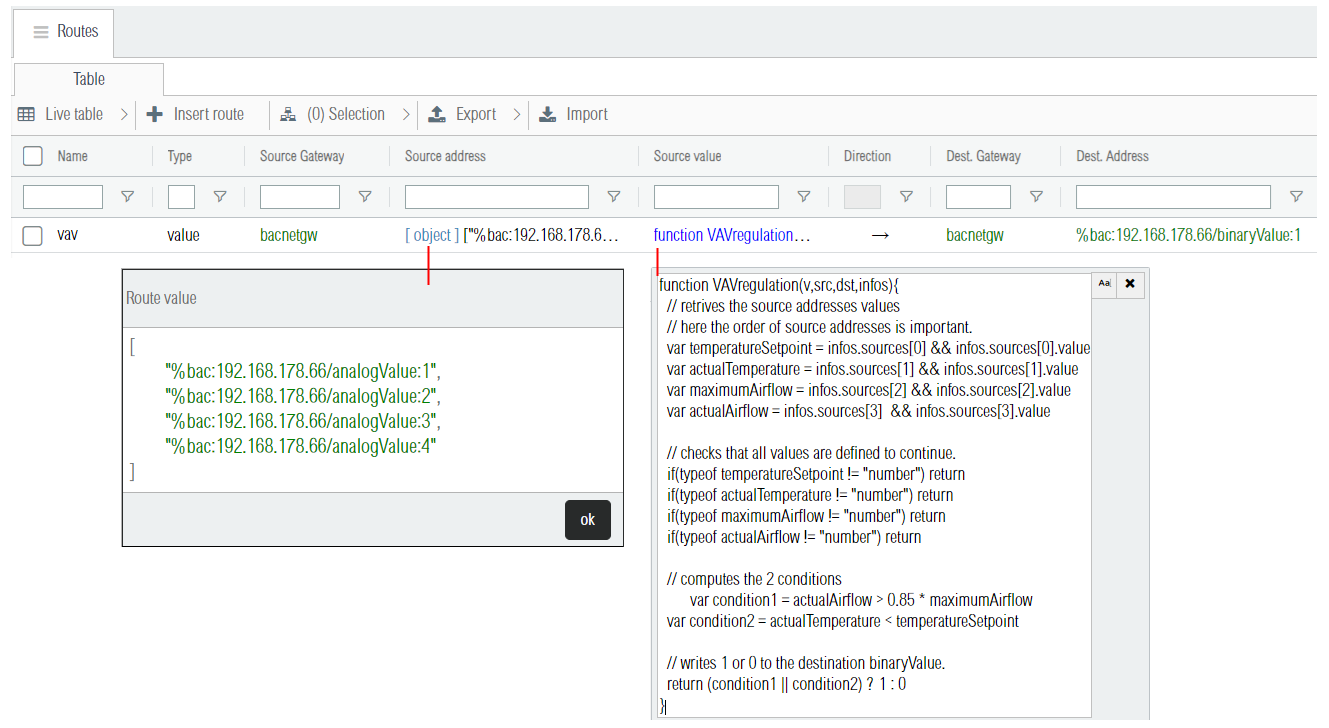This screenshot has width=1329, height=728.
Task: Click the ok button in Route value dialog
Action: (588, 520)
